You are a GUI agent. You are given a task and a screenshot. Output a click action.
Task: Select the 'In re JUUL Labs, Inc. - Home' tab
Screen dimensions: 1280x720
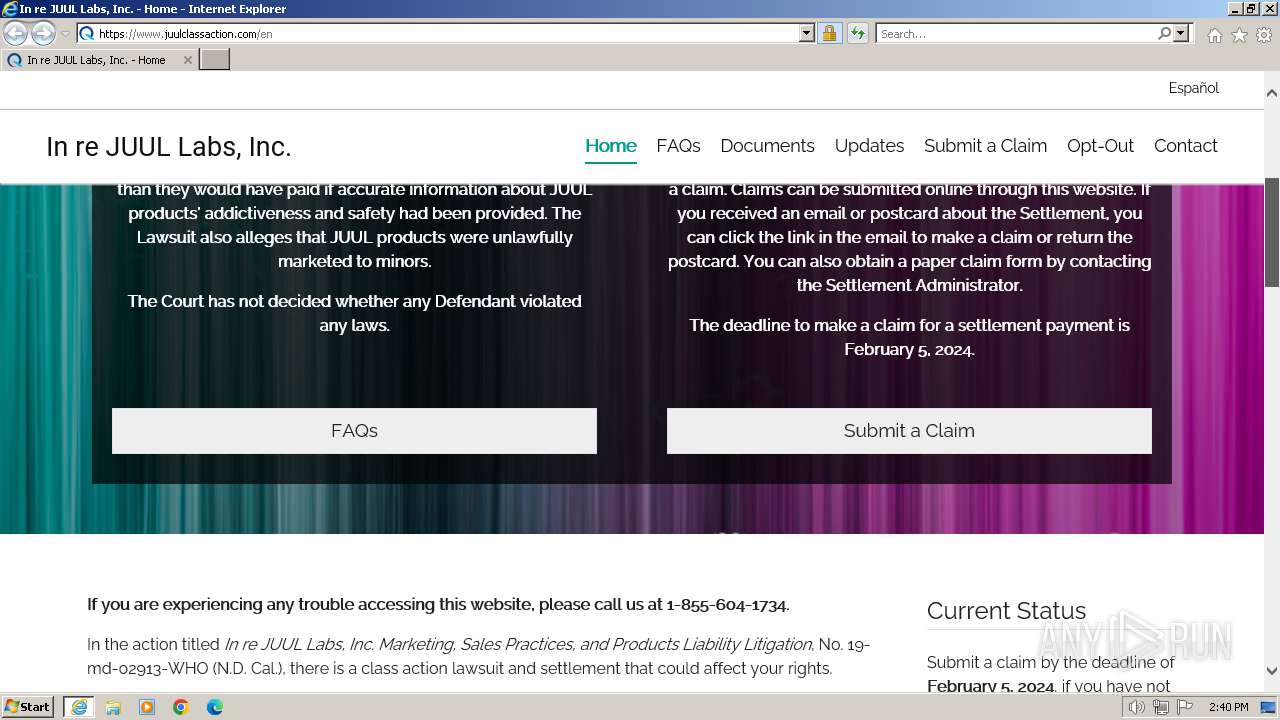[98, 60]
